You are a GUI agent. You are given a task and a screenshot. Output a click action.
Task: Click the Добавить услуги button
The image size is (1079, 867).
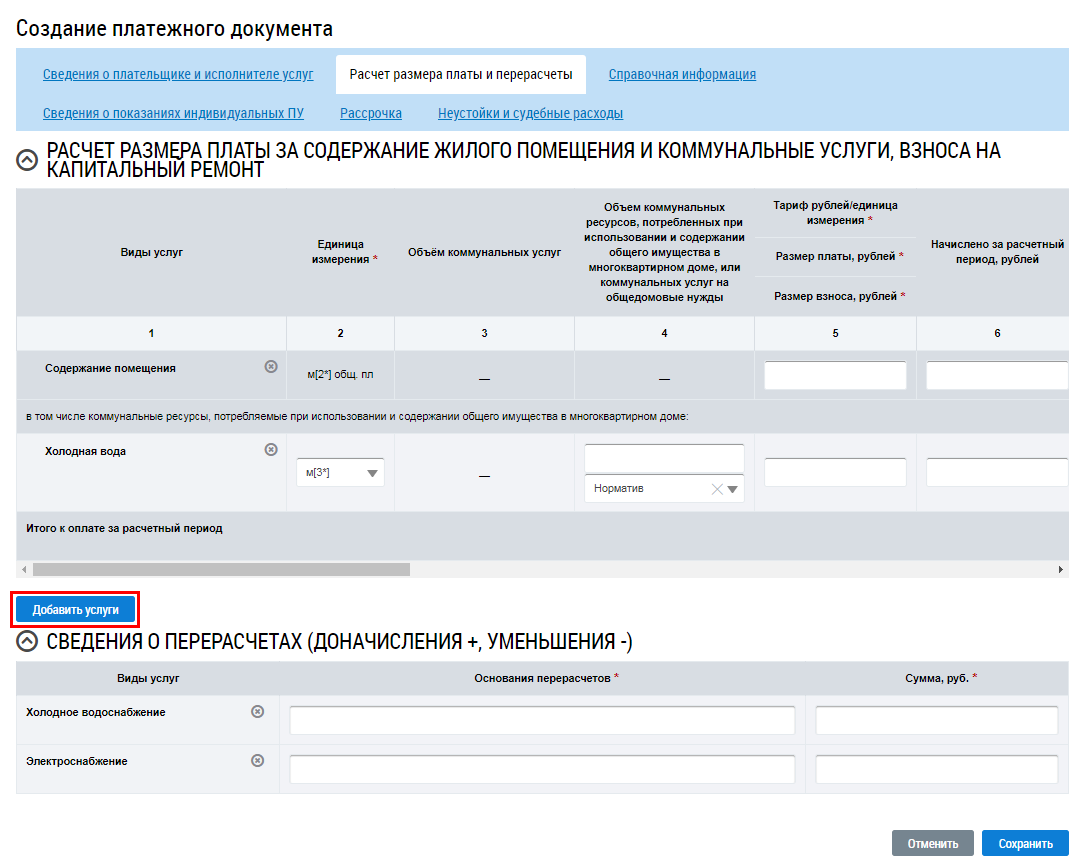point(76,609)
